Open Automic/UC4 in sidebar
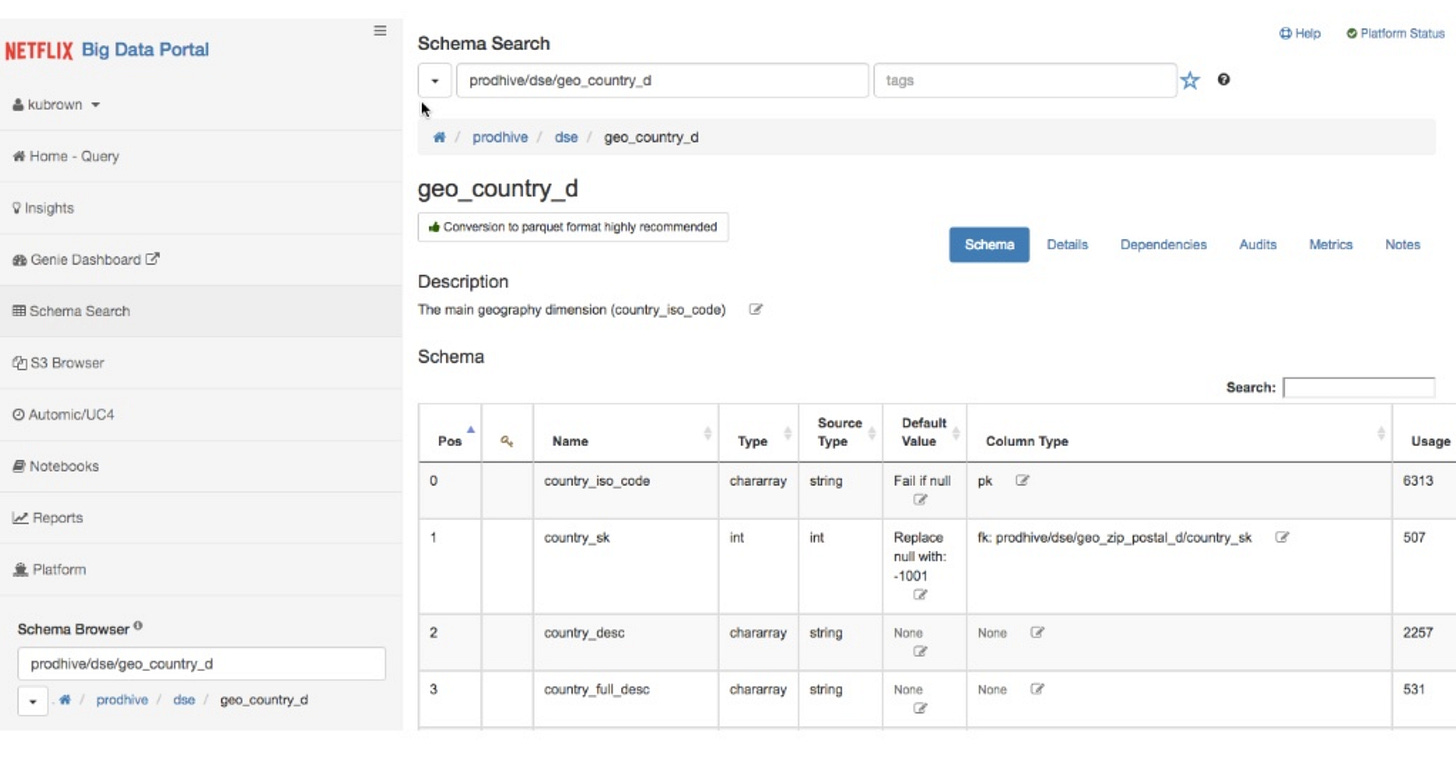The width and height of the screenshot is (1456, 782). click(200, 415)
